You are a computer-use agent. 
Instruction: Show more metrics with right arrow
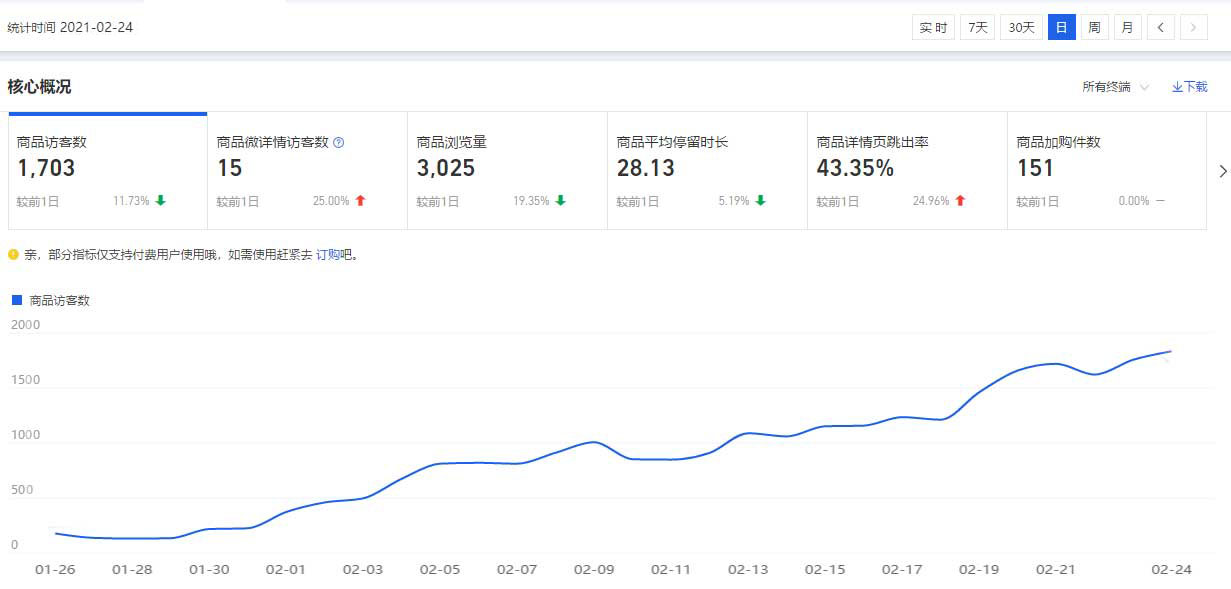1222,171
